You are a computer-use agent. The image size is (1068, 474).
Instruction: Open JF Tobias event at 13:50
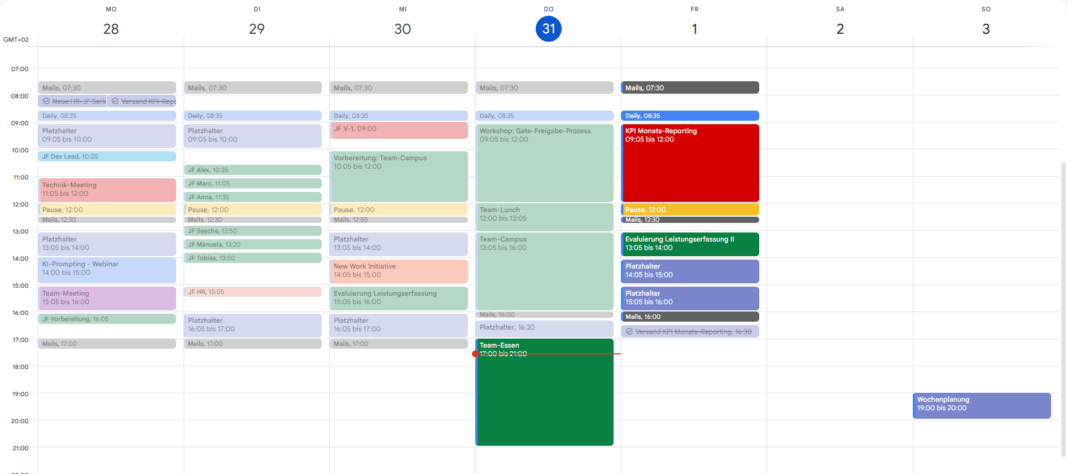coord(253,258)
